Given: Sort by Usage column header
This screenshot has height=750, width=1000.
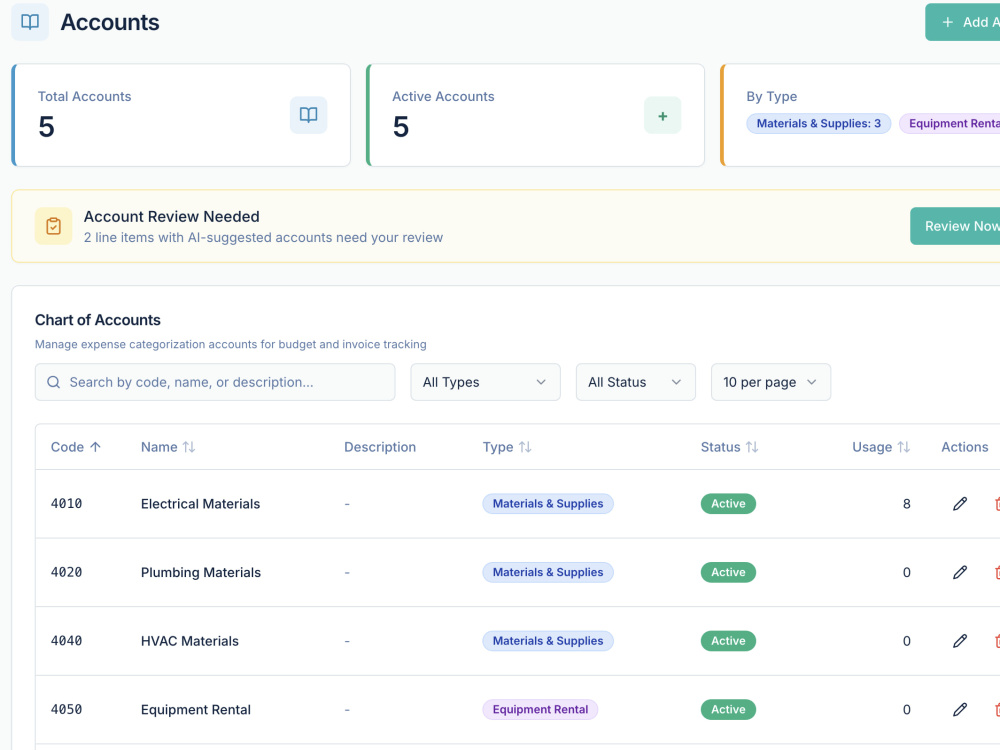Looking at the screenshot, I should pyautogui.click(x=881, y=447).
